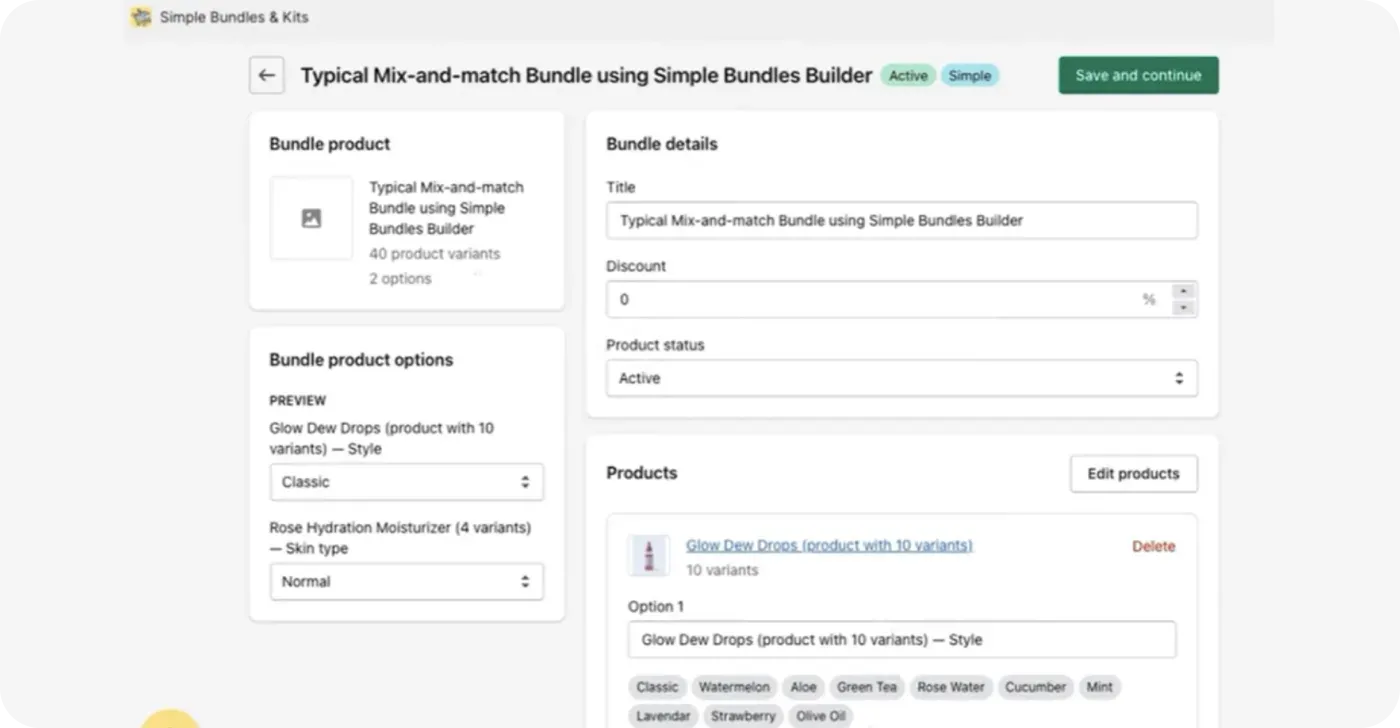Open the Skin type dropdown set to Normal
This screenshot has height=728, width=1400.
tap(406, 582)
